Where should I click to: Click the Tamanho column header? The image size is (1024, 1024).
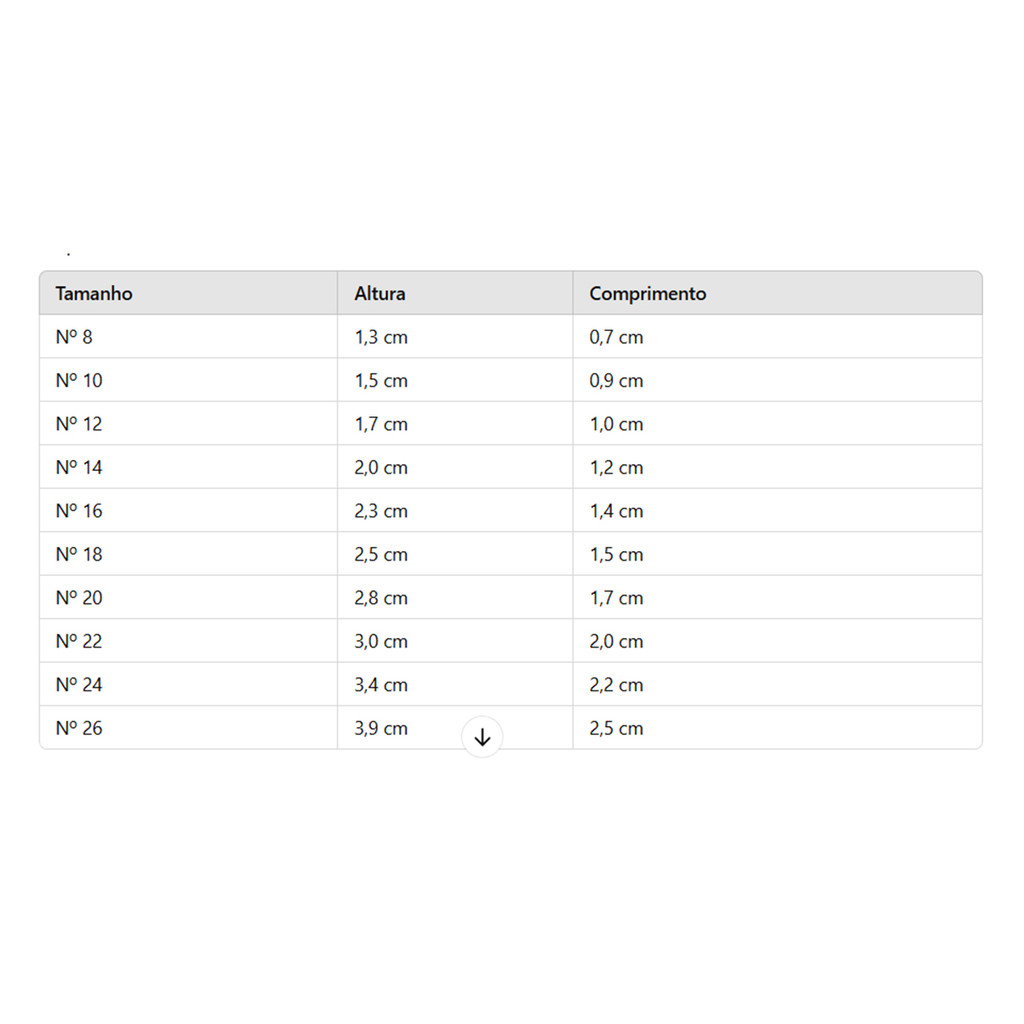[94, 294]
